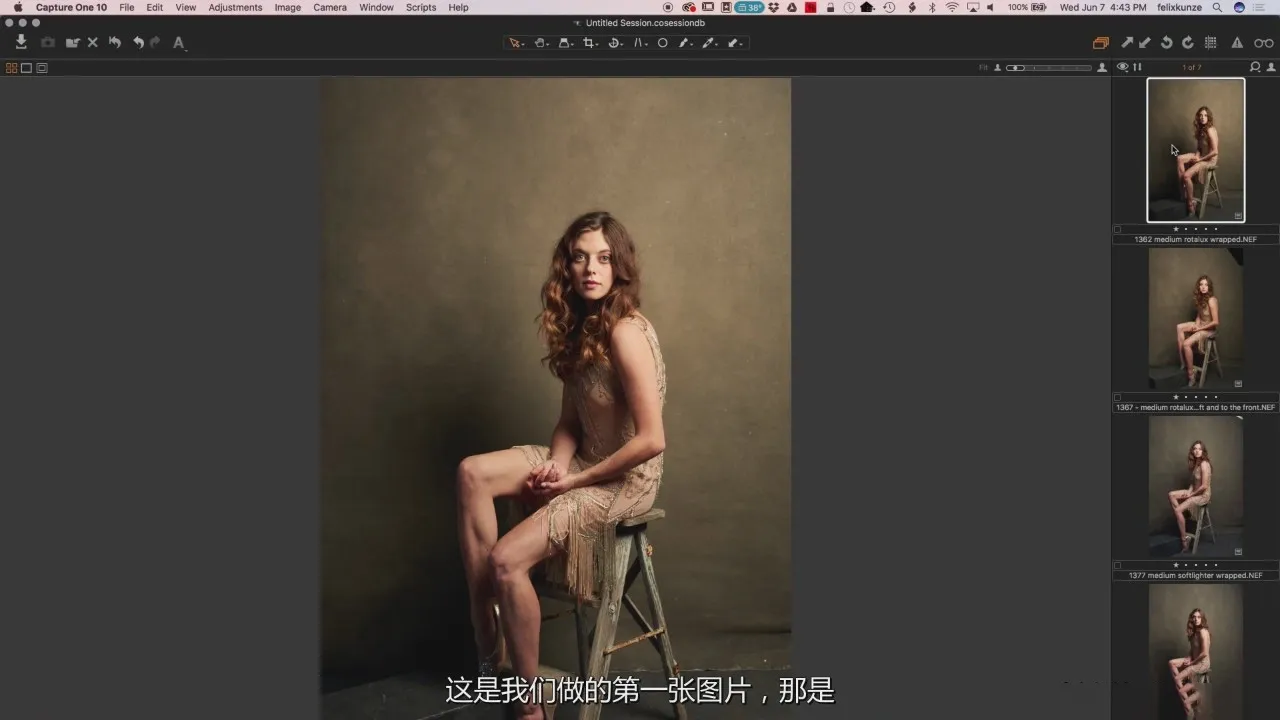1280x720 pixels.
Task: Toggle the Grid overlay icon
Action: [x=1211, y=43]
